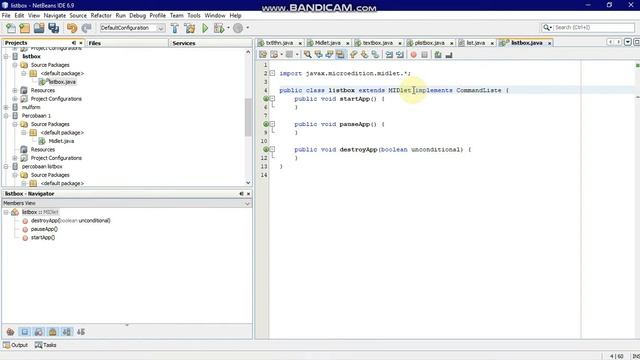Open the Tasks window button
This screenshot has width=640, height=360.
tap(46, 345)
